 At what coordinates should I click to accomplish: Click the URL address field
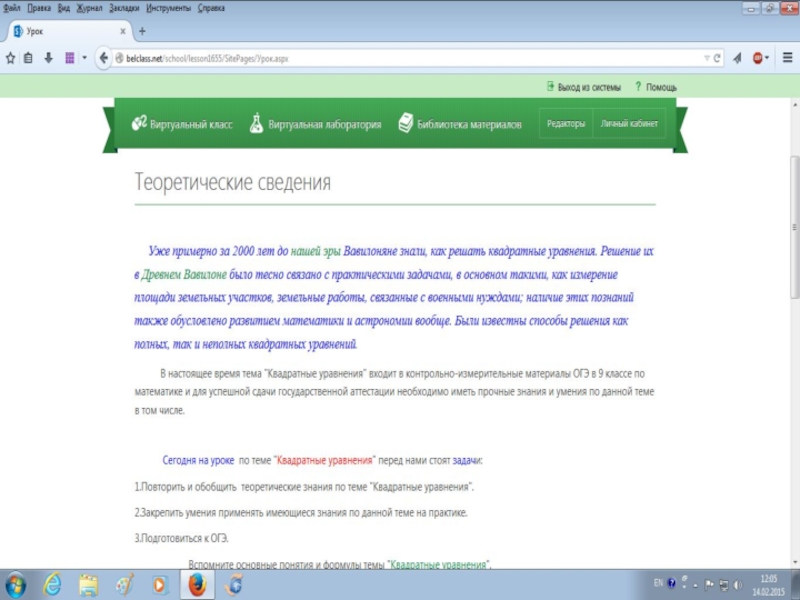[400, 58]
